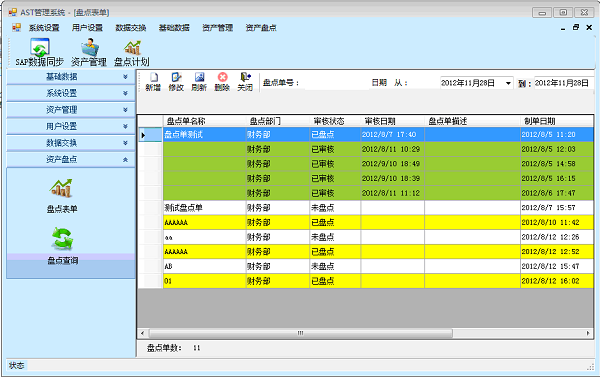Expand 用户设置 sidebar panel
Image resolution: width=600 pixels, height=377 pixels.
[71, 126]
